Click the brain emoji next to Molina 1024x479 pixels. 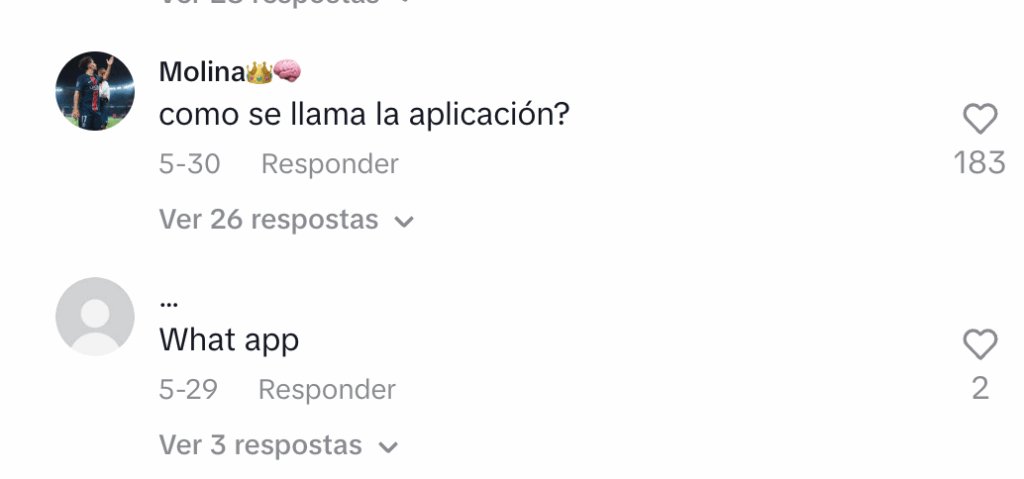[287, 71]
